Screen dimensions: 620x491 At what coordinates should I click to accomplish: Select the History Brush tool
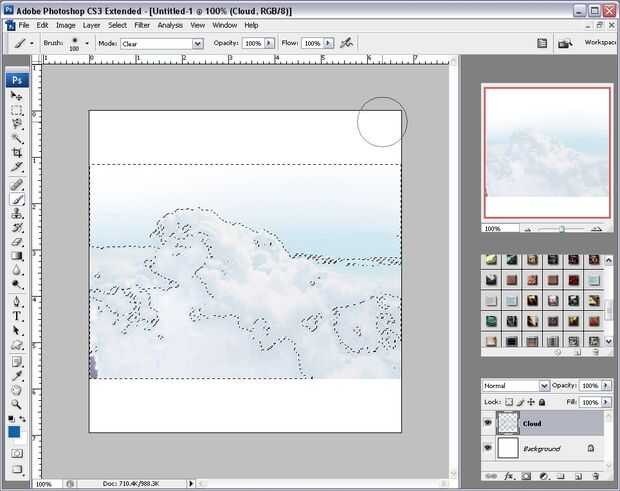(16, 228)
